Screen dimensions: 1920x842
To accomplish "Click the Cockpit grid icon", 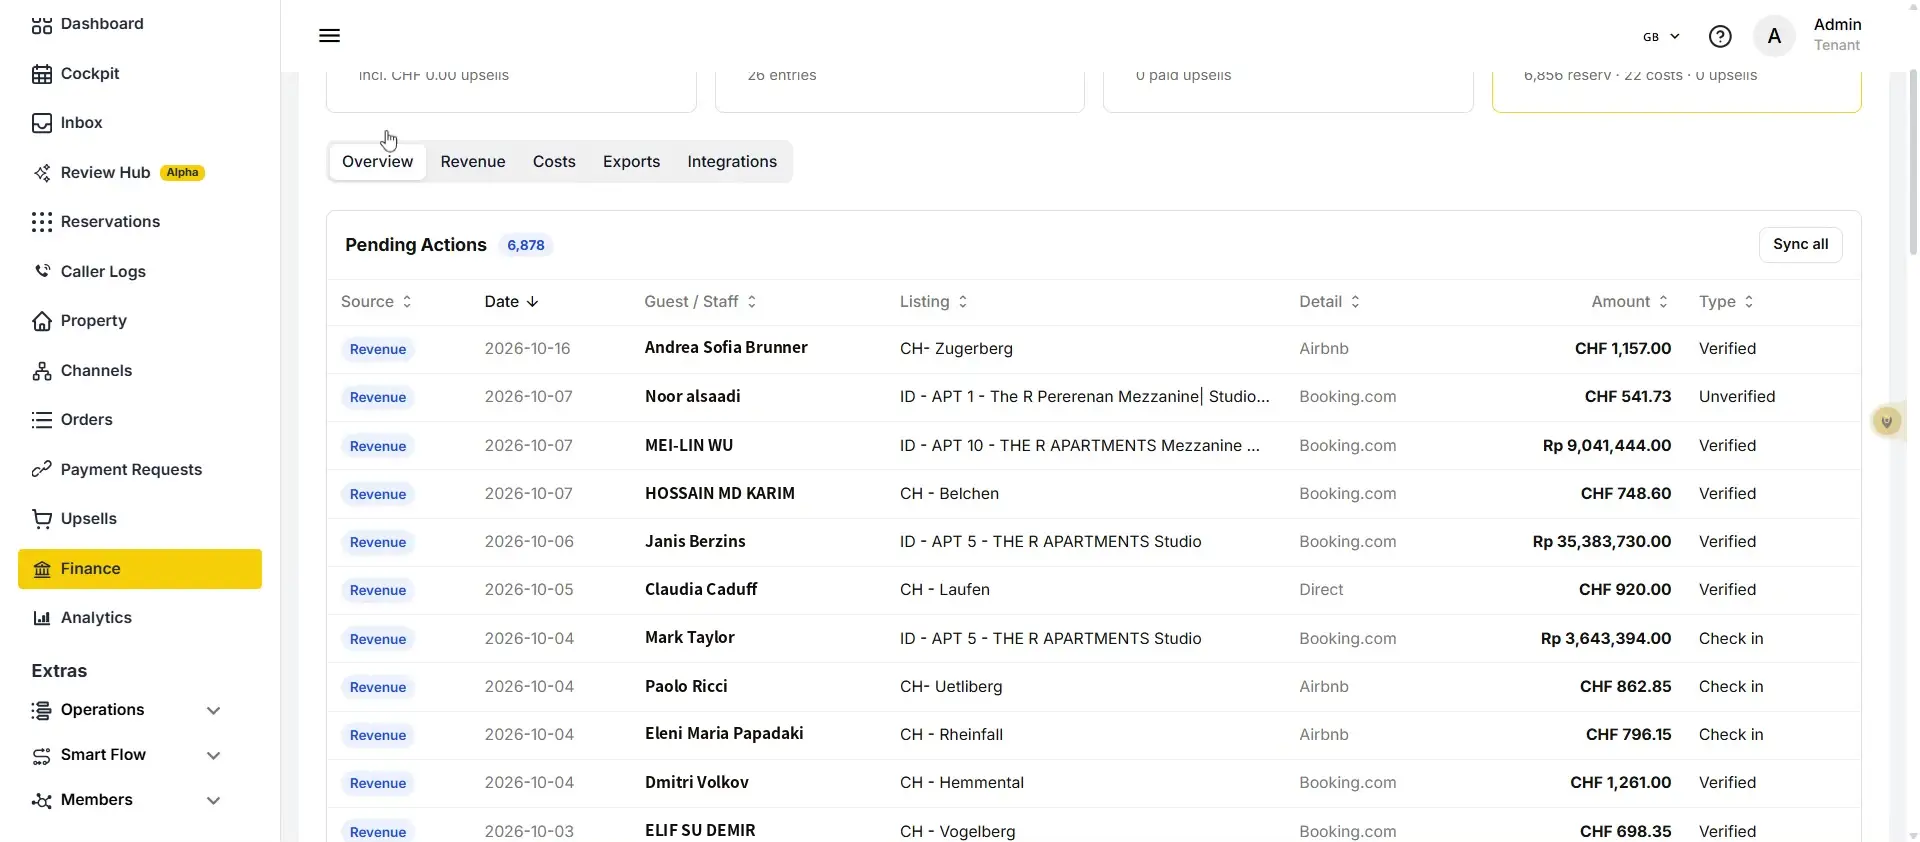I will click(x=42, y=74).
